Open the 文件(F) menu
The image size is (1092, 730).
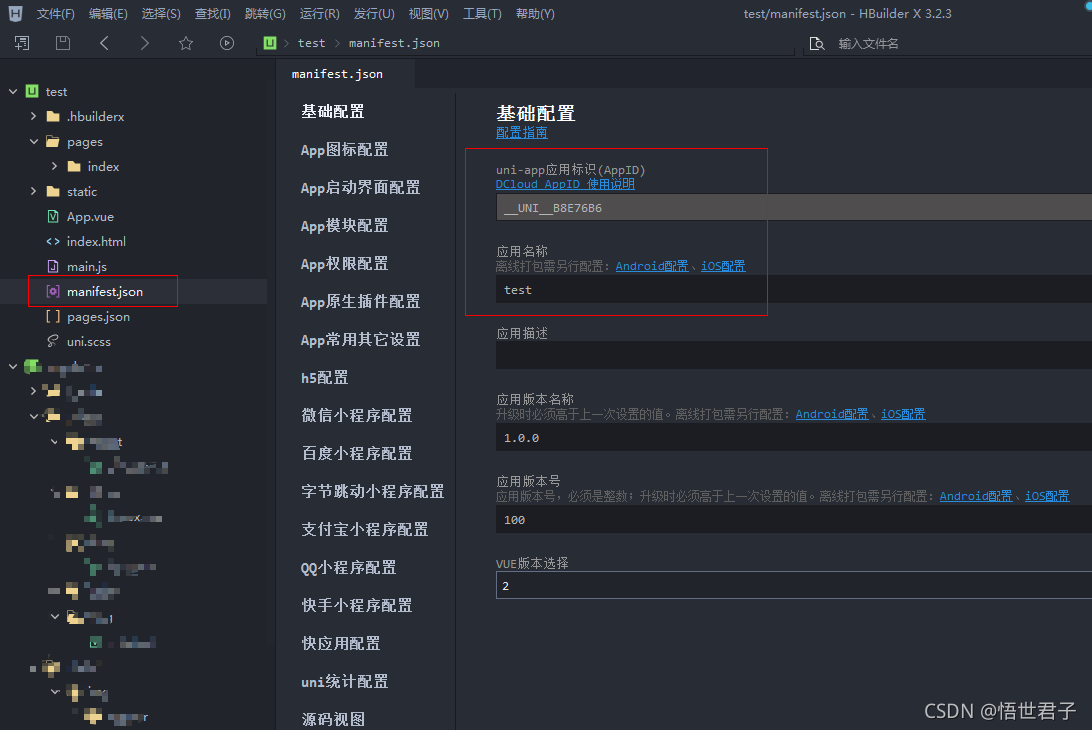click(x=56, y=13)
